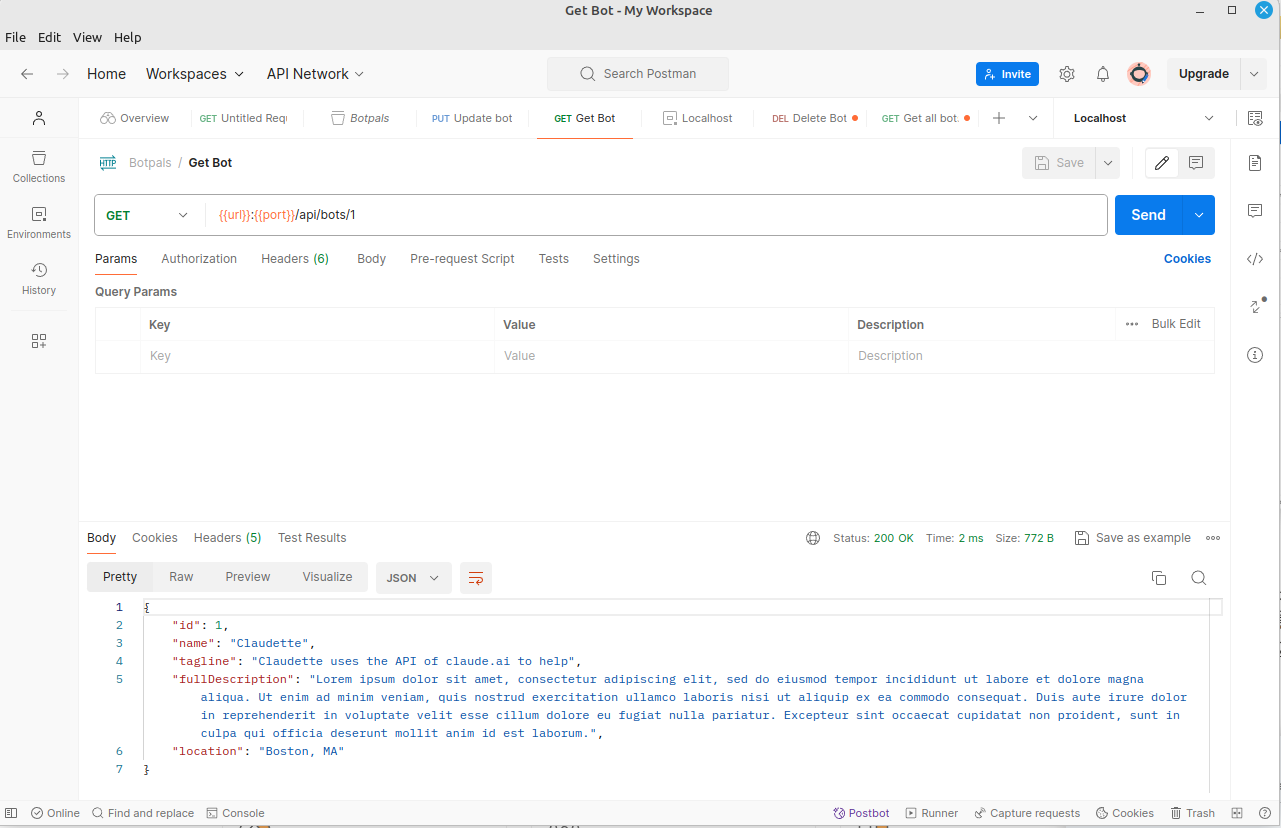Open the Help menu
Screen dimensions: 1281x828
pos(128,37)
